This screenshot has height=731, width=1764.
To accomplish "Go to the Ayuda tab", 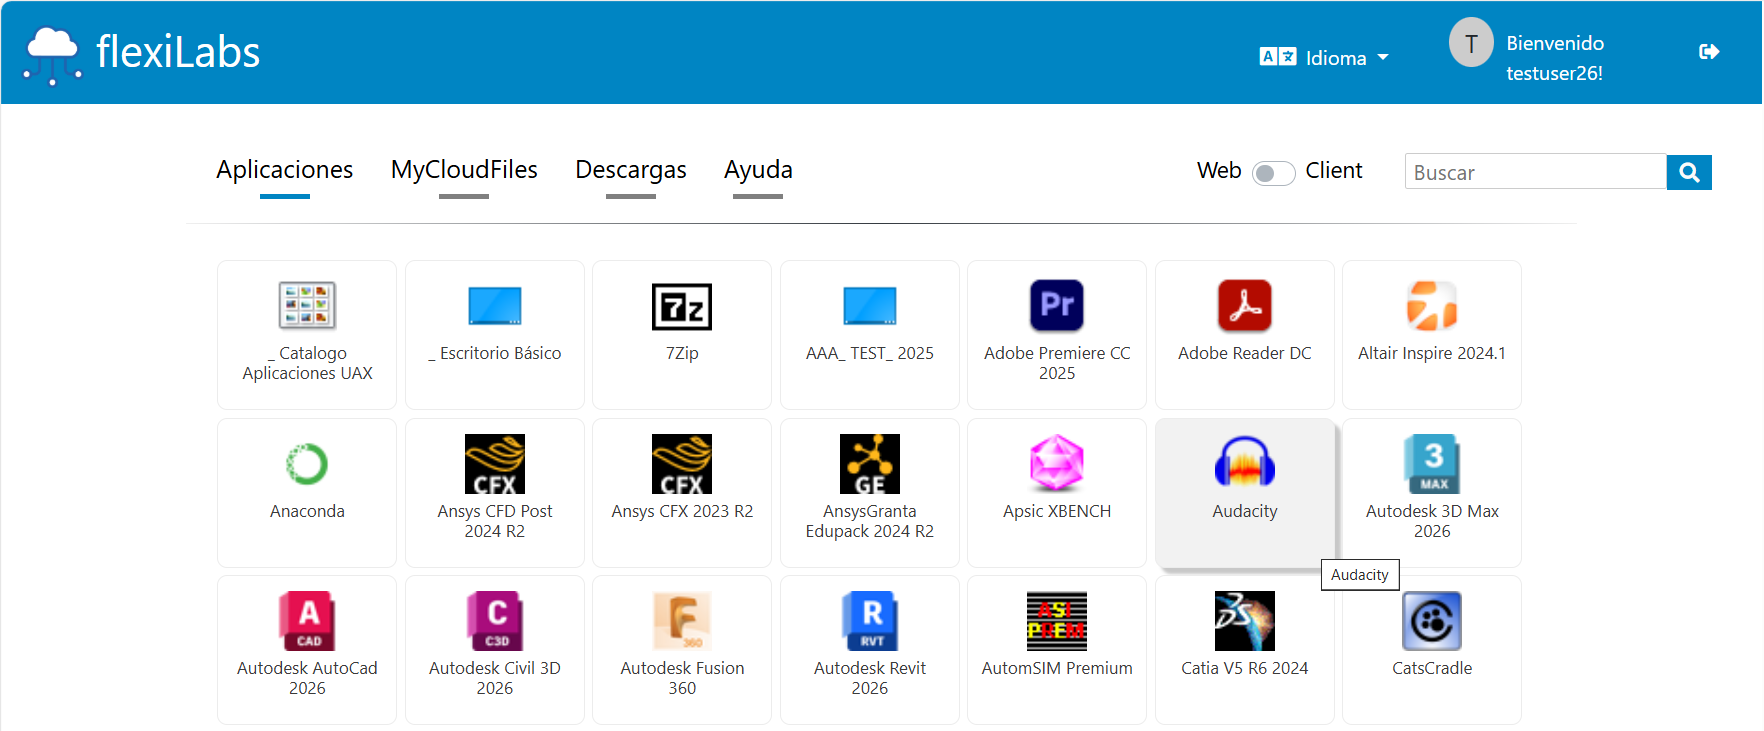I will pyautogui.click(x=758, y=170).
